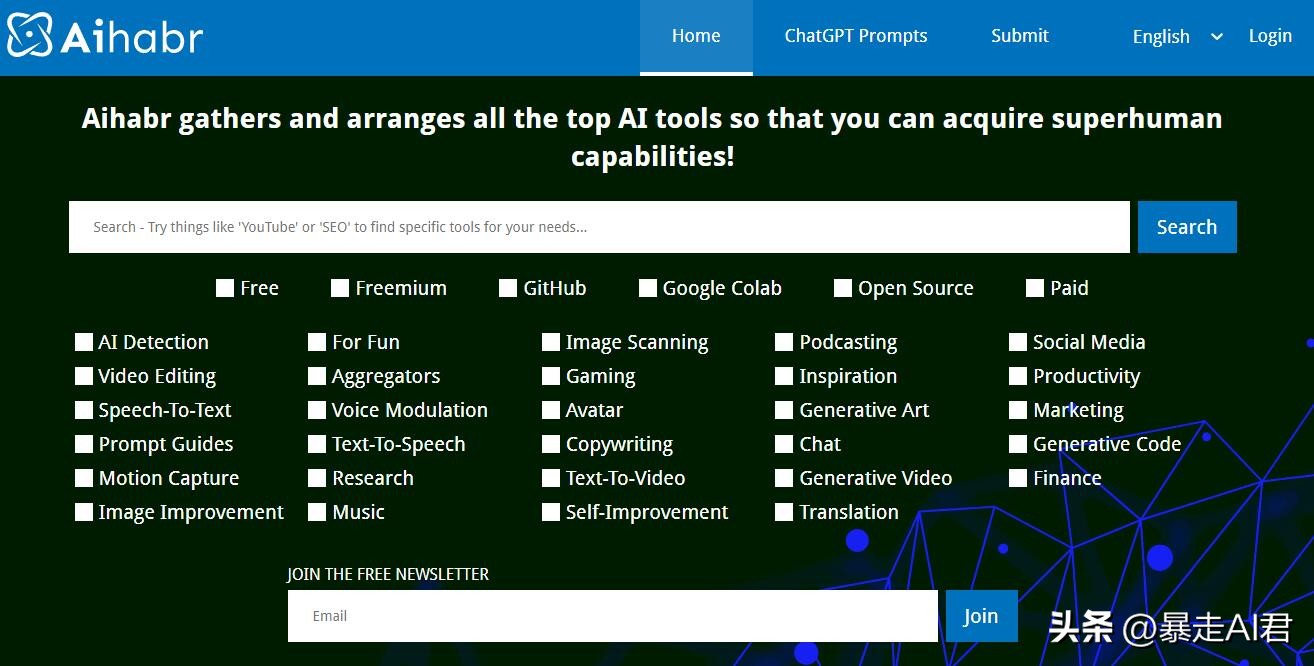
Task: Click the newsletter Email field
Action: [x=612, y=616]
